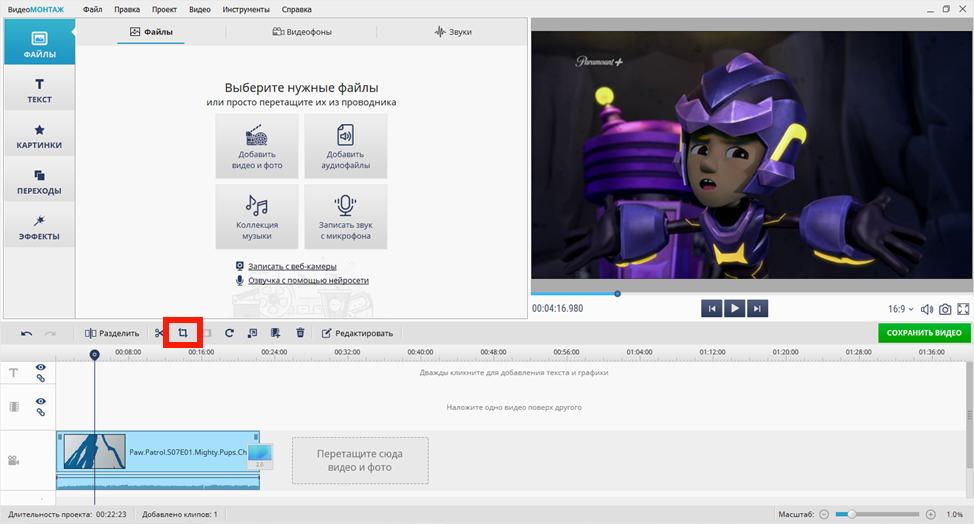
Task: Click the main video track camera icon
Action: 13,461
